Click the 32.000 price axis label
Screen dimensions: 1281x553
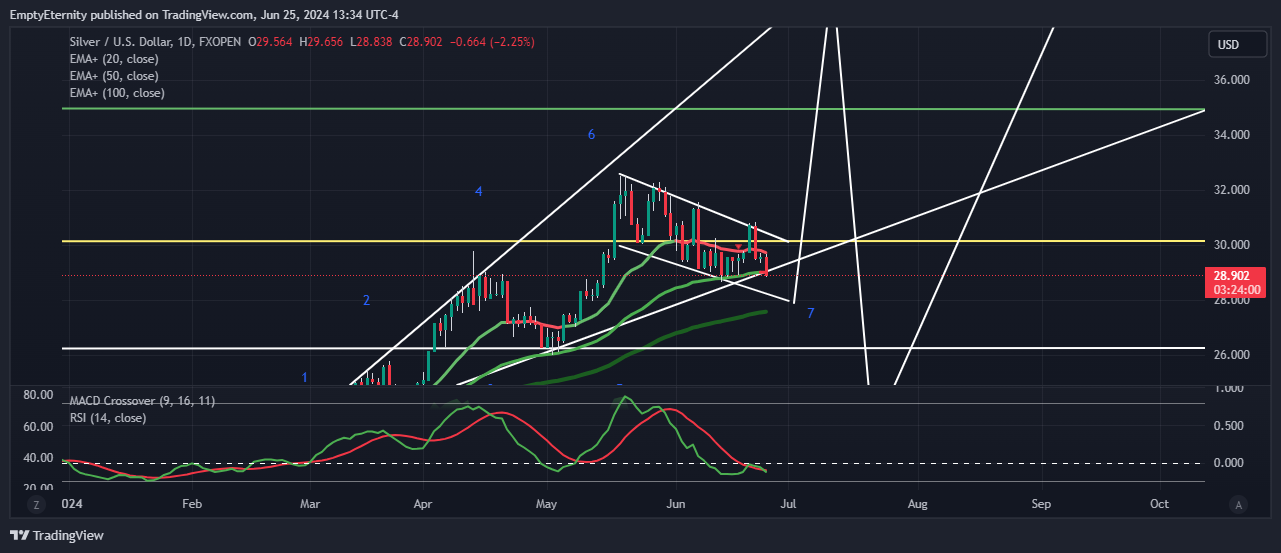(1231, 190)
